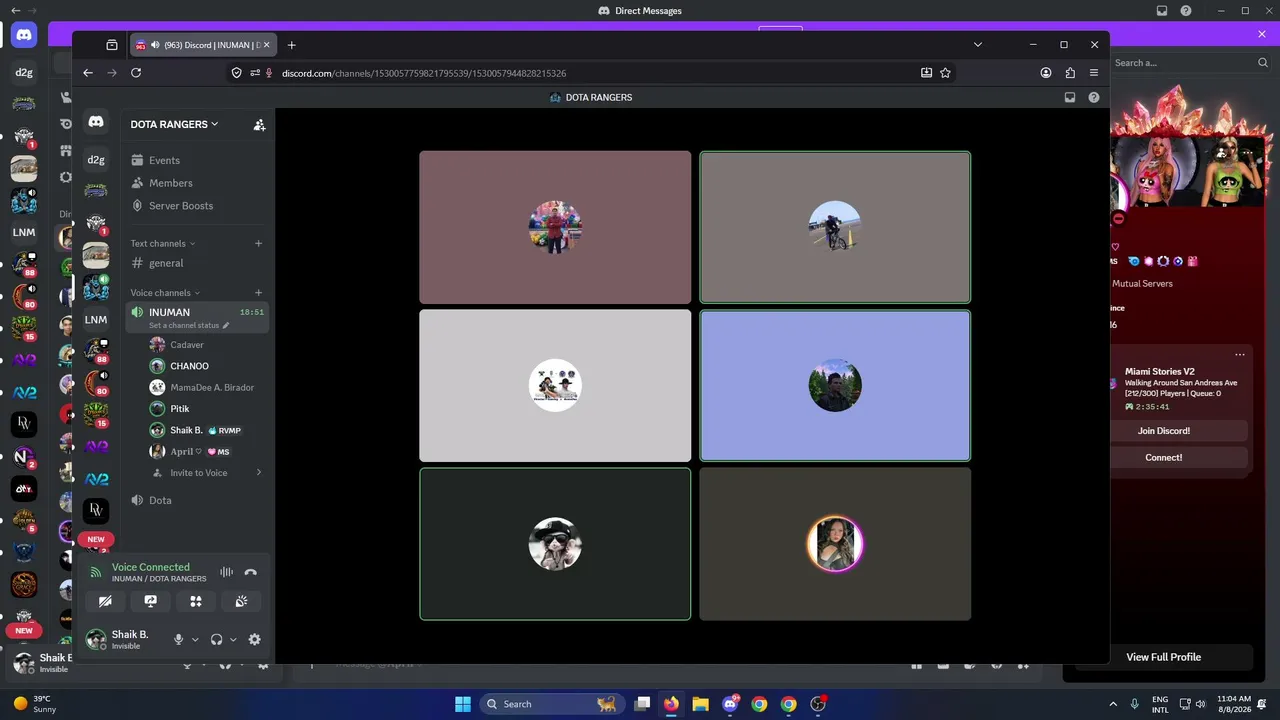Open Discord help in the browser header
This screenshot has height=720, width=1280.
click(1093, 98)
